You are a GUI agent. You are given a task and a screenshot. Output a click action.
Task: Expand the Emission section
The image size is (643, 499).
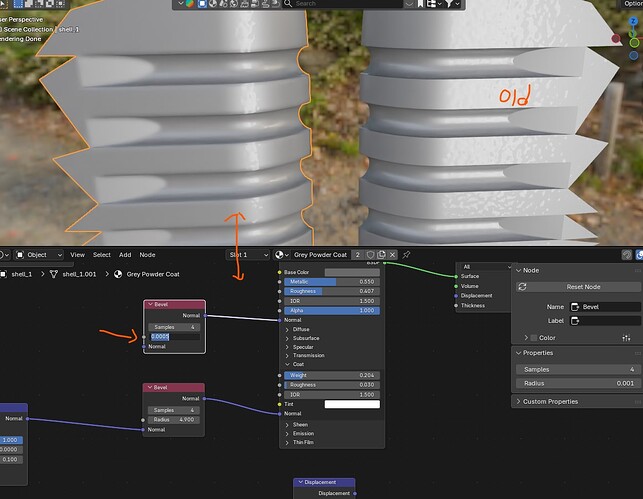click(287, 433)
